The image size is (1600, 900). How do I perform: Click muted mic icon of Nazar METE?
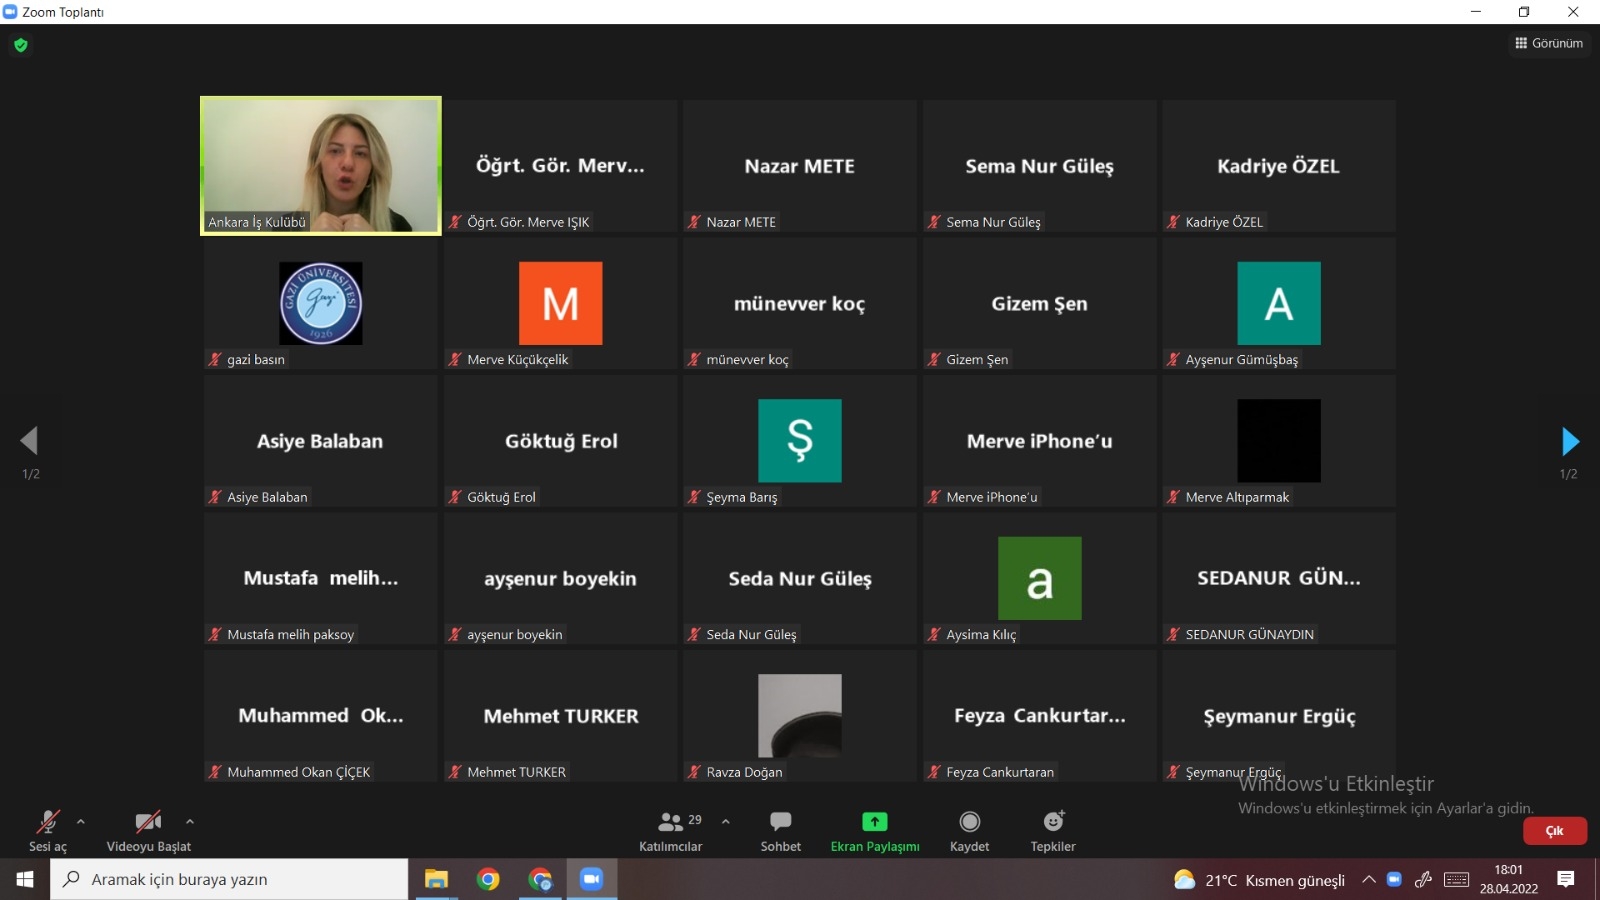click(x=694, y=222)
